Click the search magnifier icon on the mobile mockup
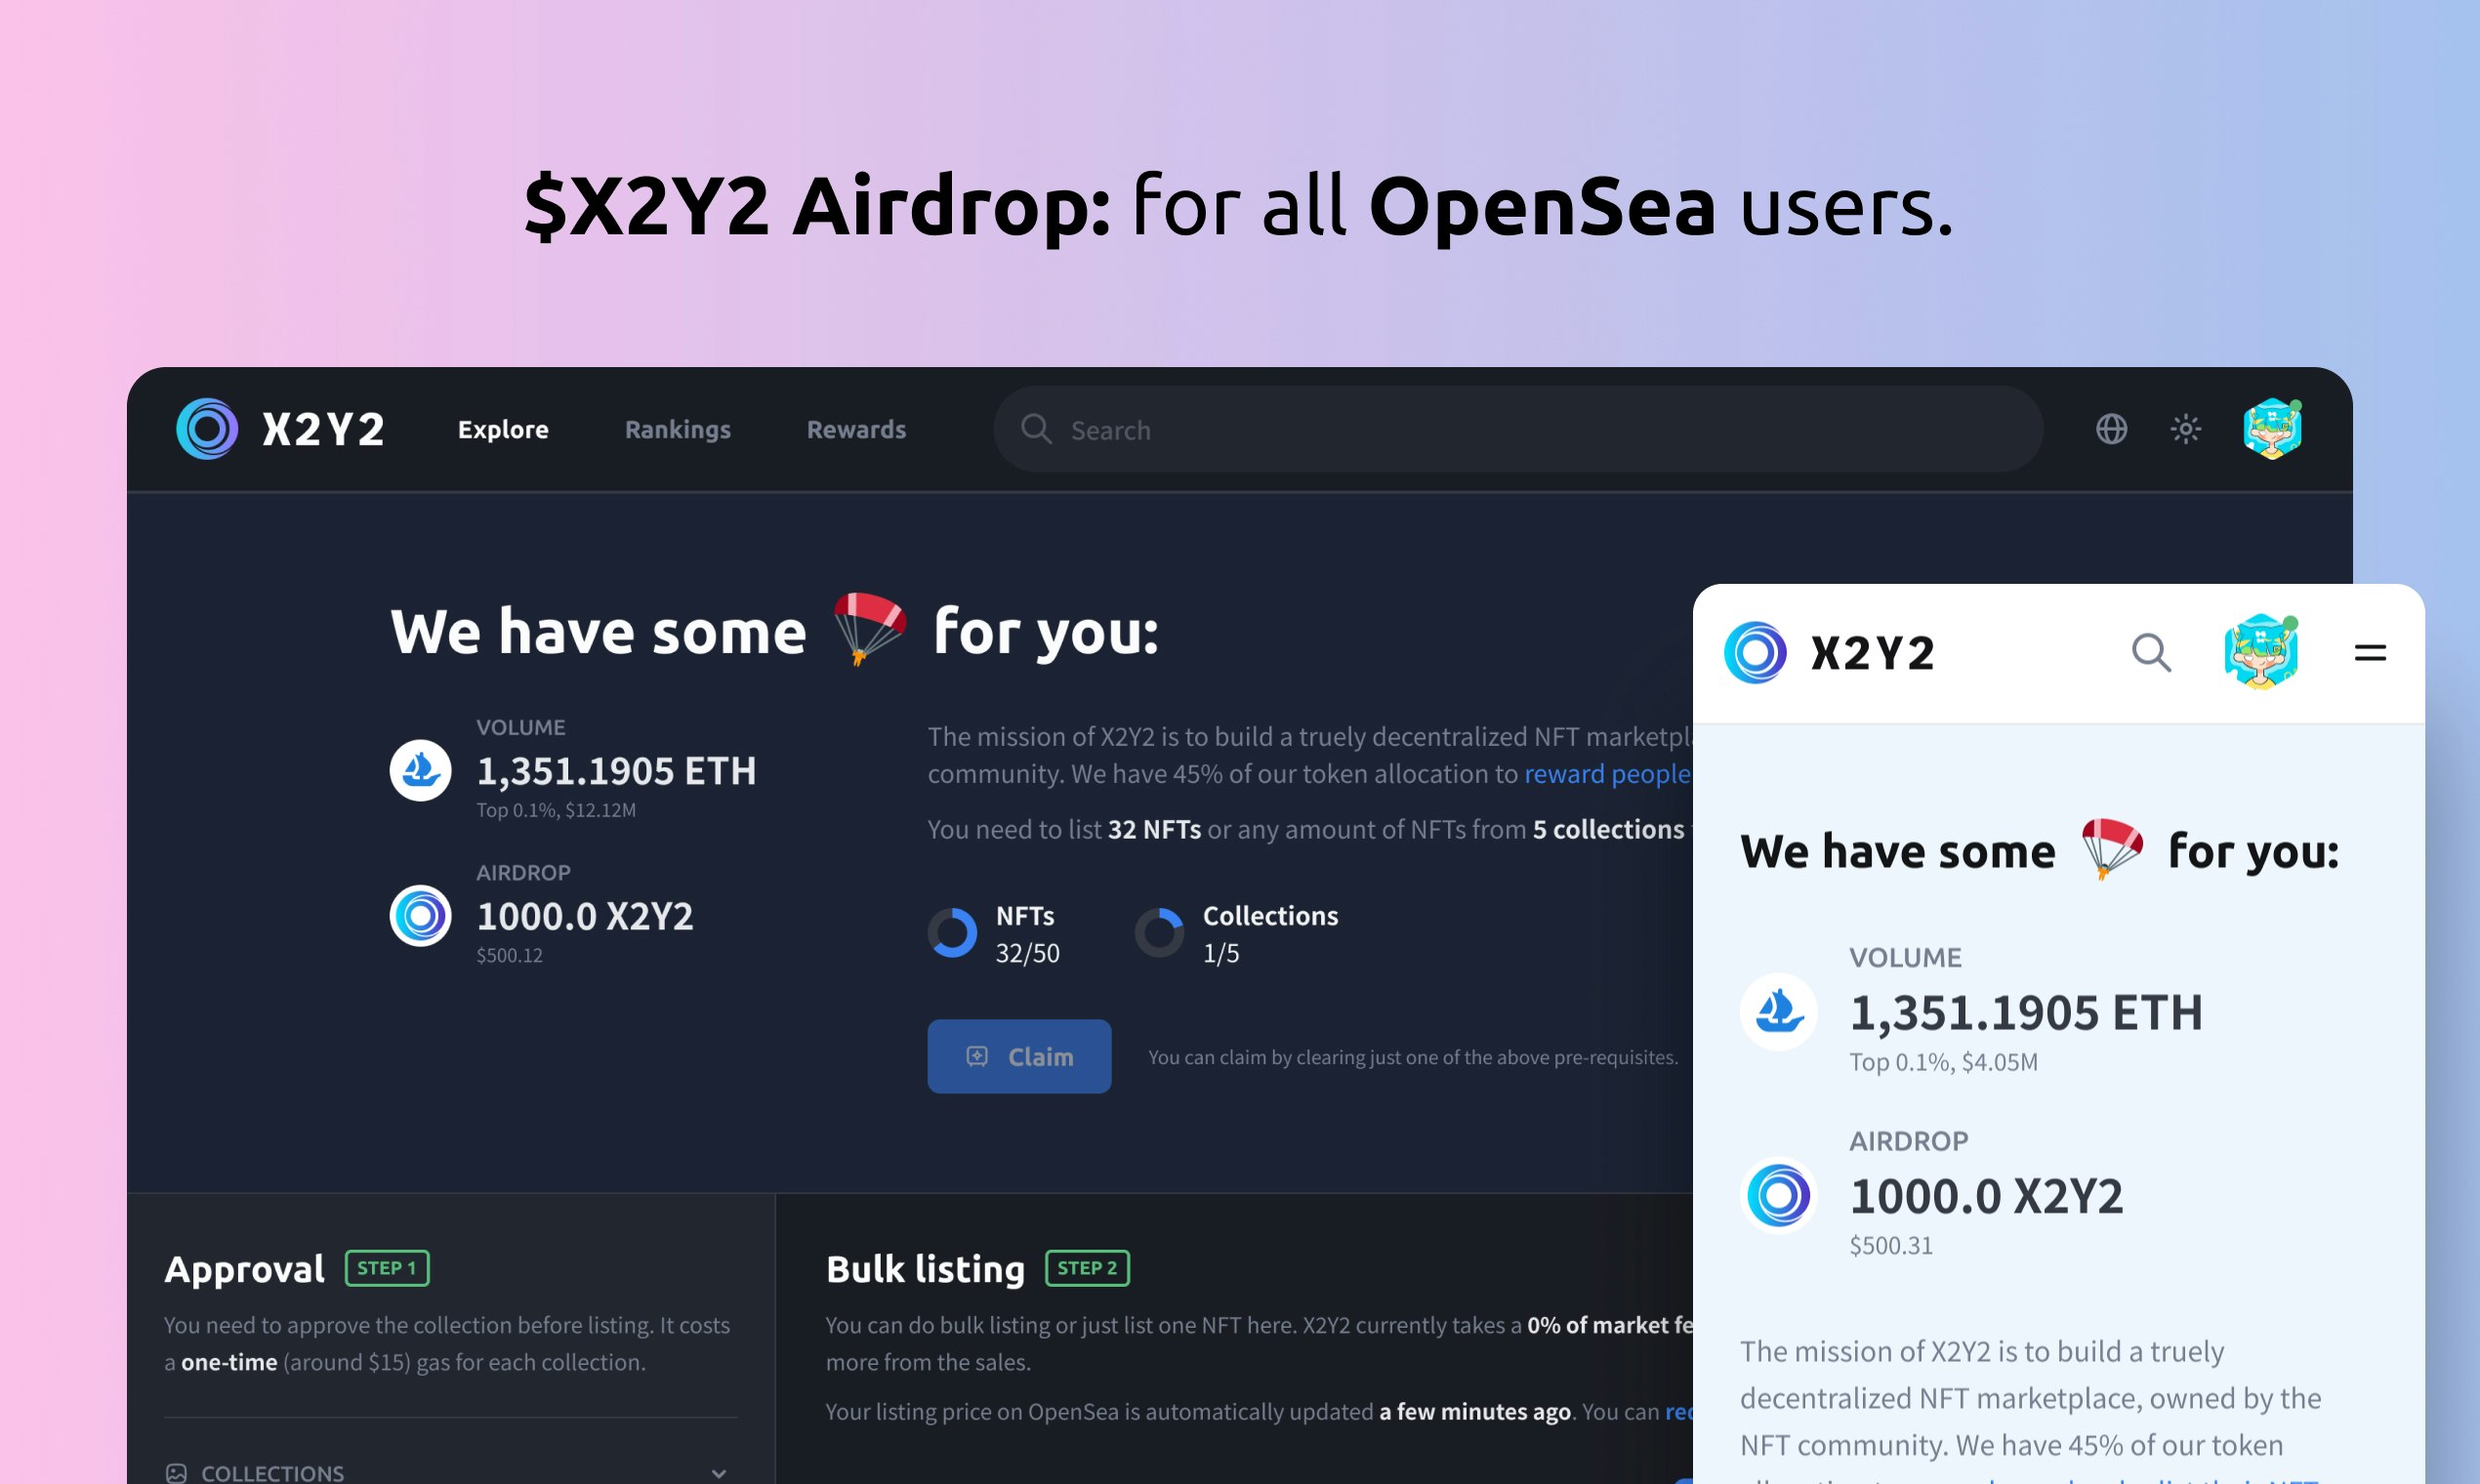 (2152, 653)
